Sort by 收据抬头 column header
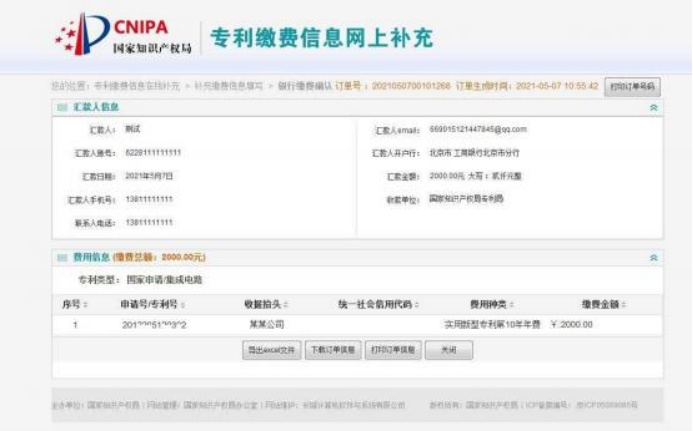 pos(265,304)
